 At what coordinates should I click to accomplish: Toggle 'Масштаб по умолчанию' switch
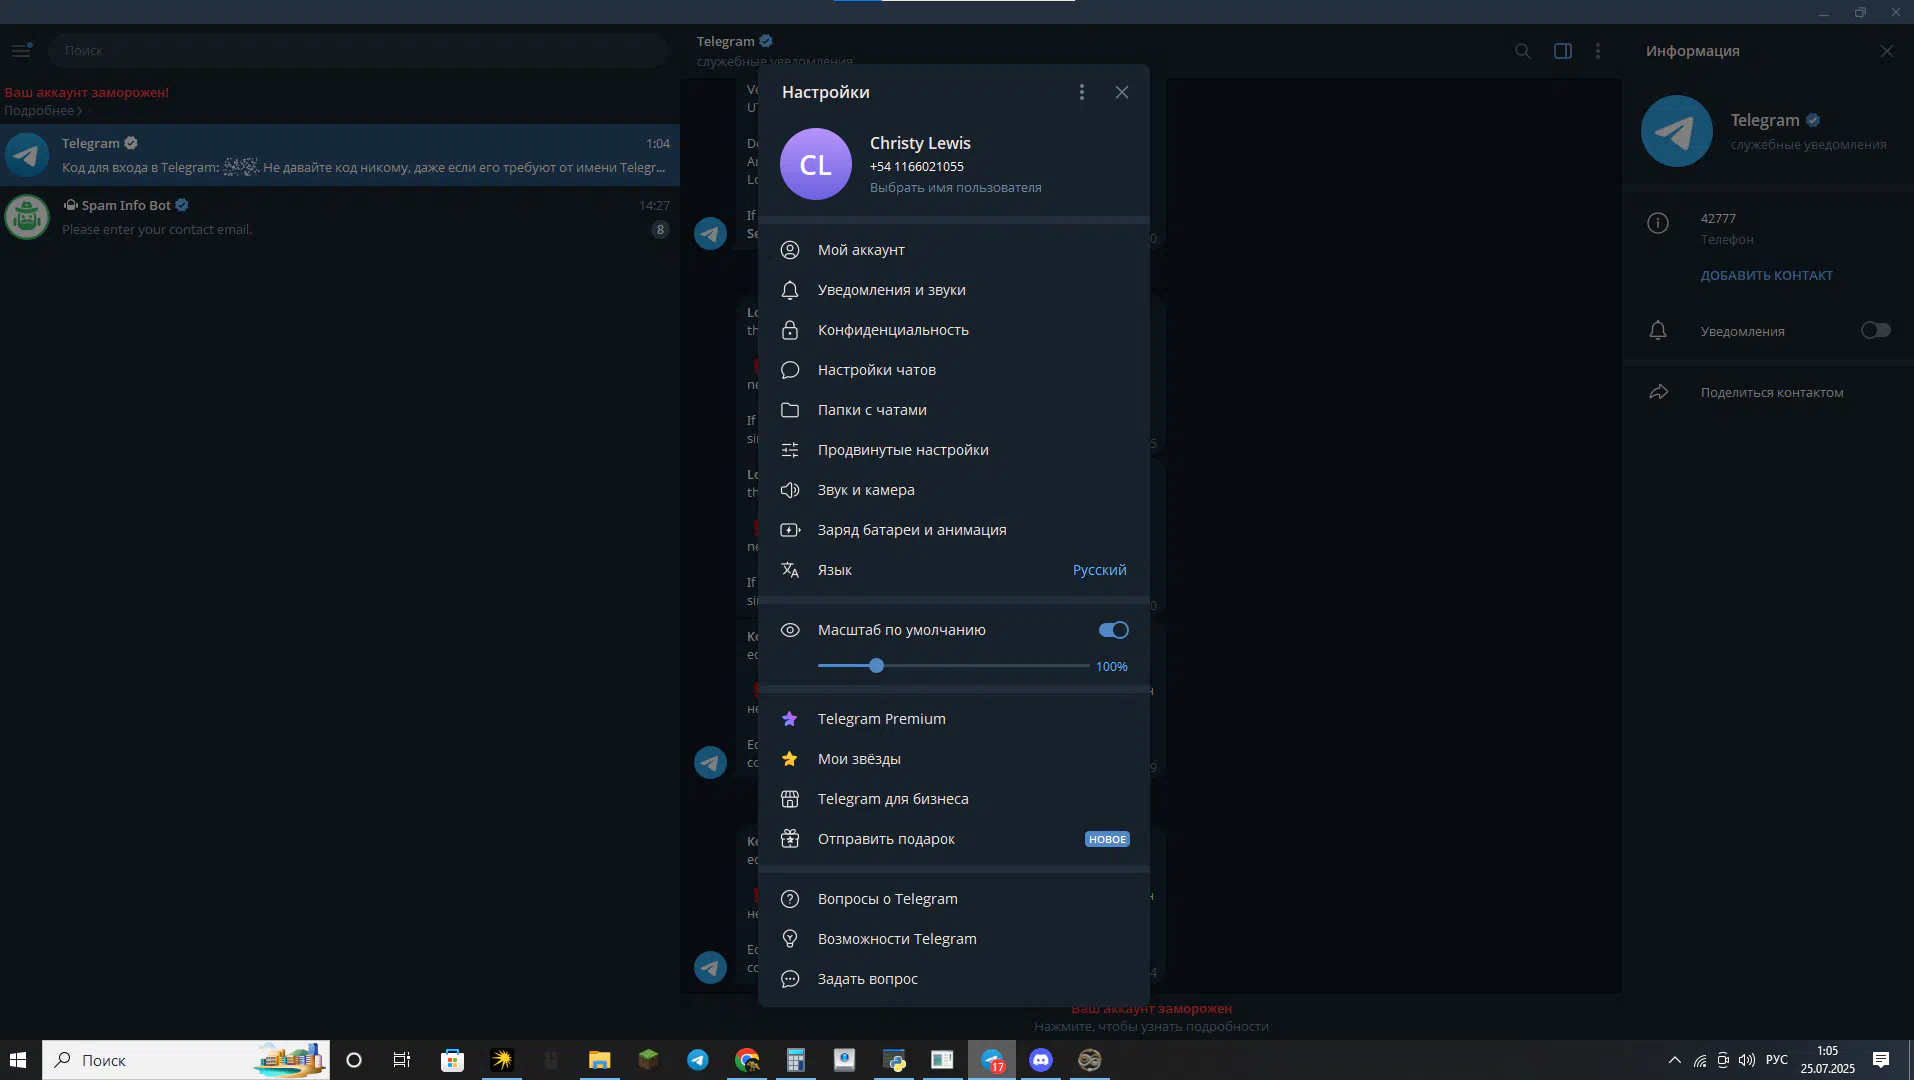click(1113, 630)
